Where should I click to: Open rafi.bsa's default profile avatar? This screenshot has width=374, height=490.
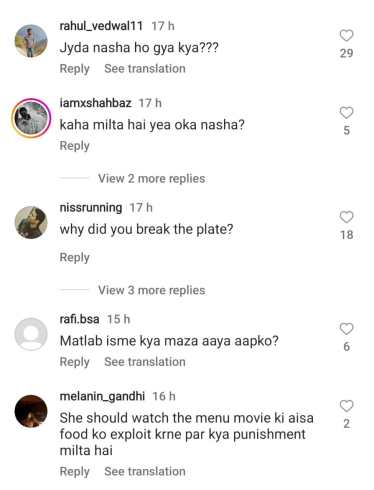31,334
